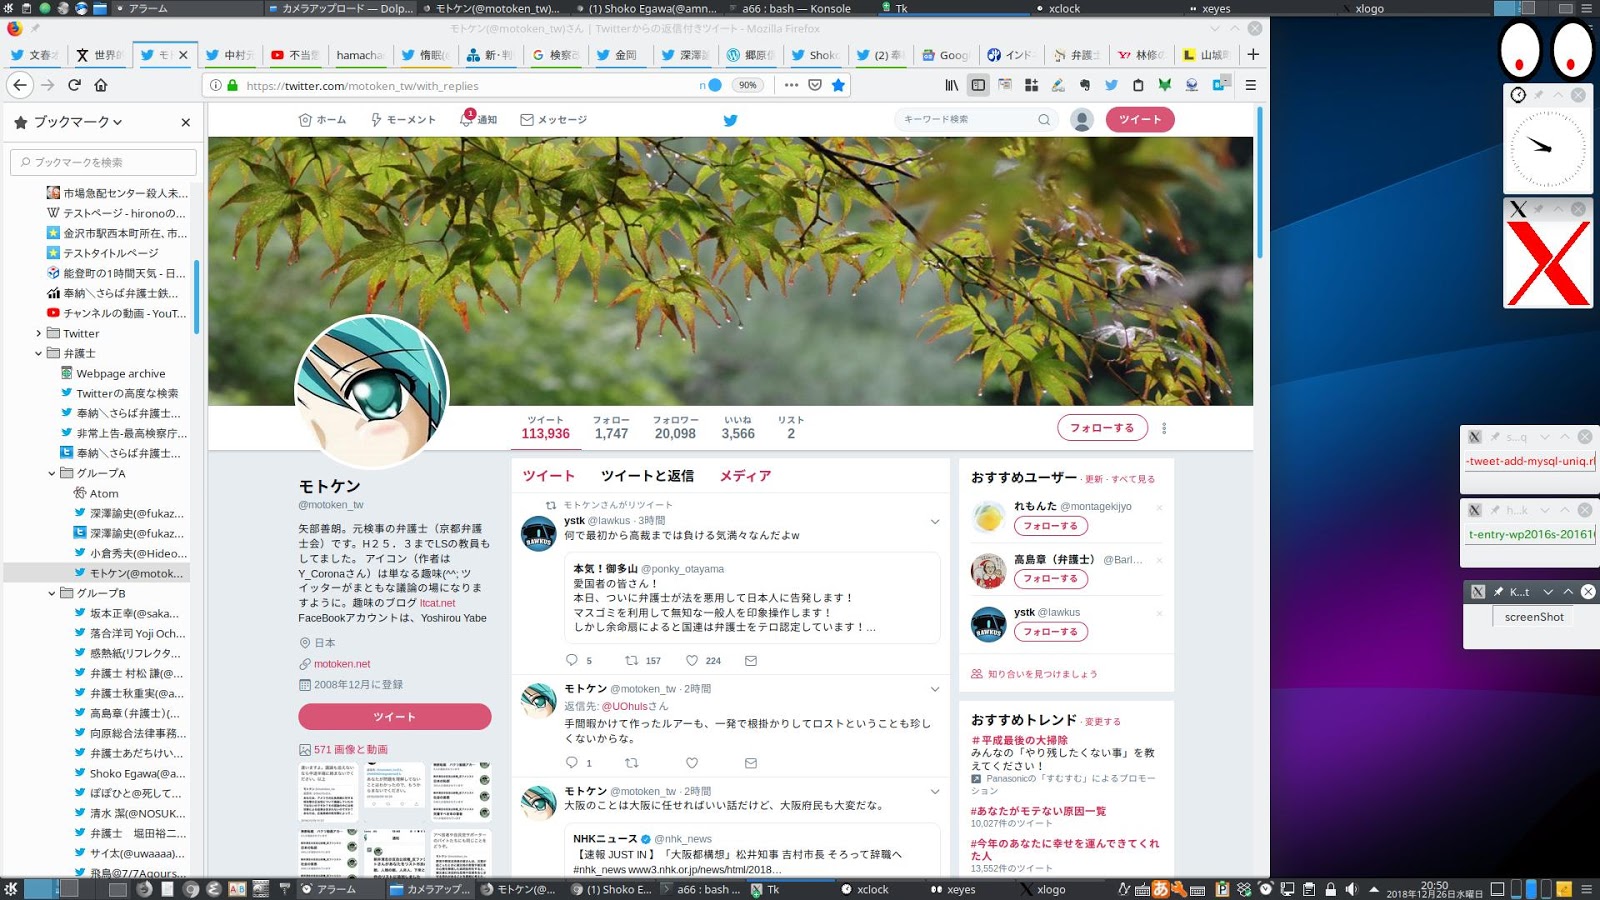1600x900 pixels.
Task: Click the フォローする button on the profile
Action: tap(1102, 428)
